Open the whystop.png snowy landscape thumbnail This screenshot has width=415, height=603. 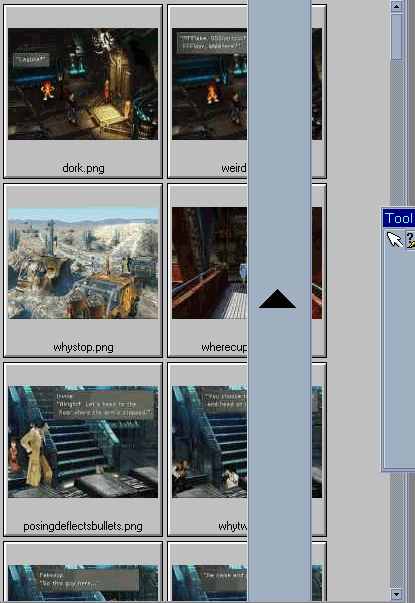(x=83, y=263)
